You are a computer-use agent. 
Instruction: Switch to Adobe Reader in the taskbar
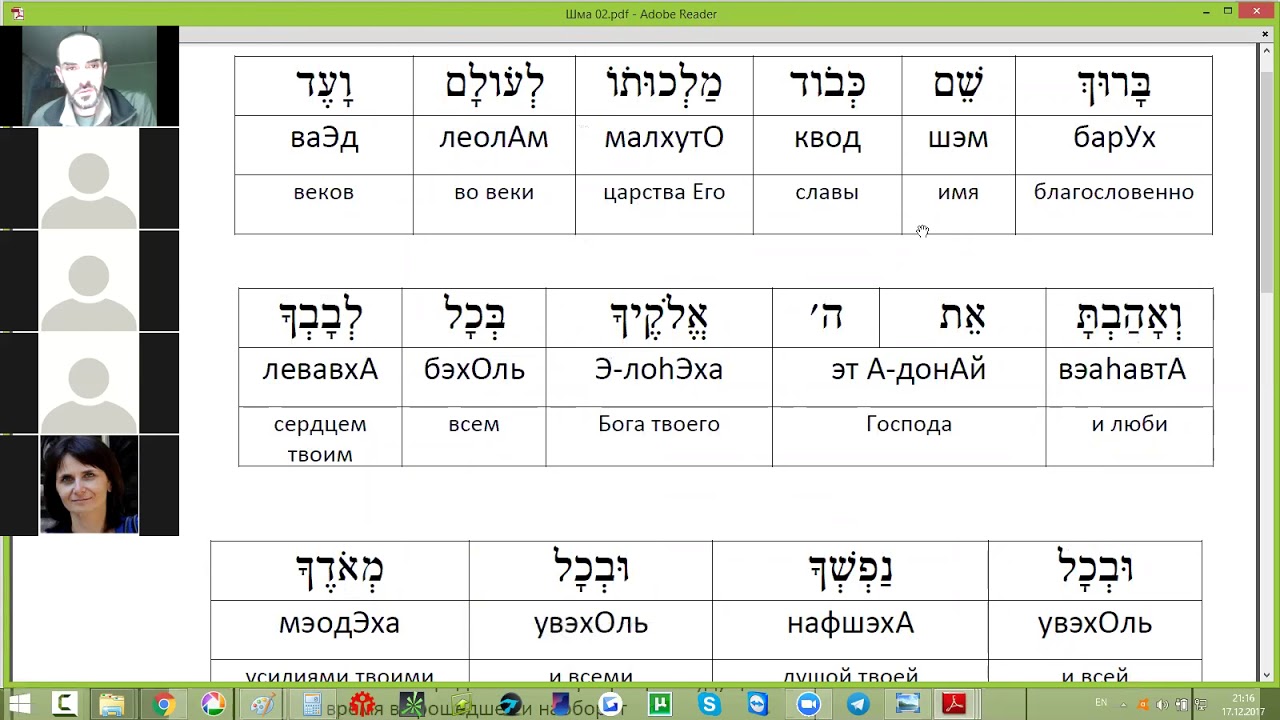[x=955, y=704]
